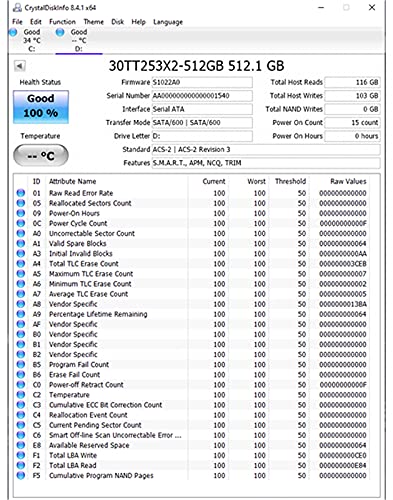Click status icon for Erase Fail Count
Image resolution: width=393 pixels, height=500 pixels.
[21, 374]
